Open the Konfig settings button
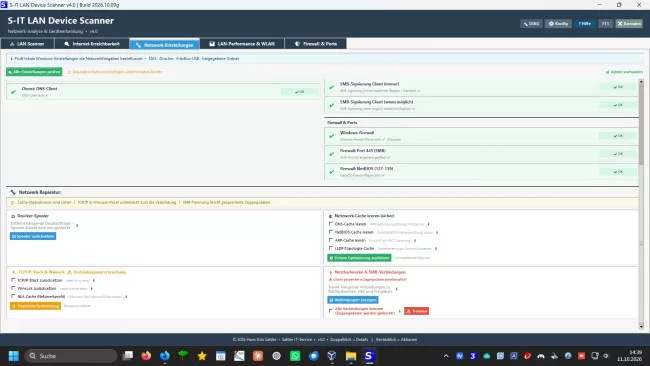The image size is (650, 366). click(x=558, y=24)
